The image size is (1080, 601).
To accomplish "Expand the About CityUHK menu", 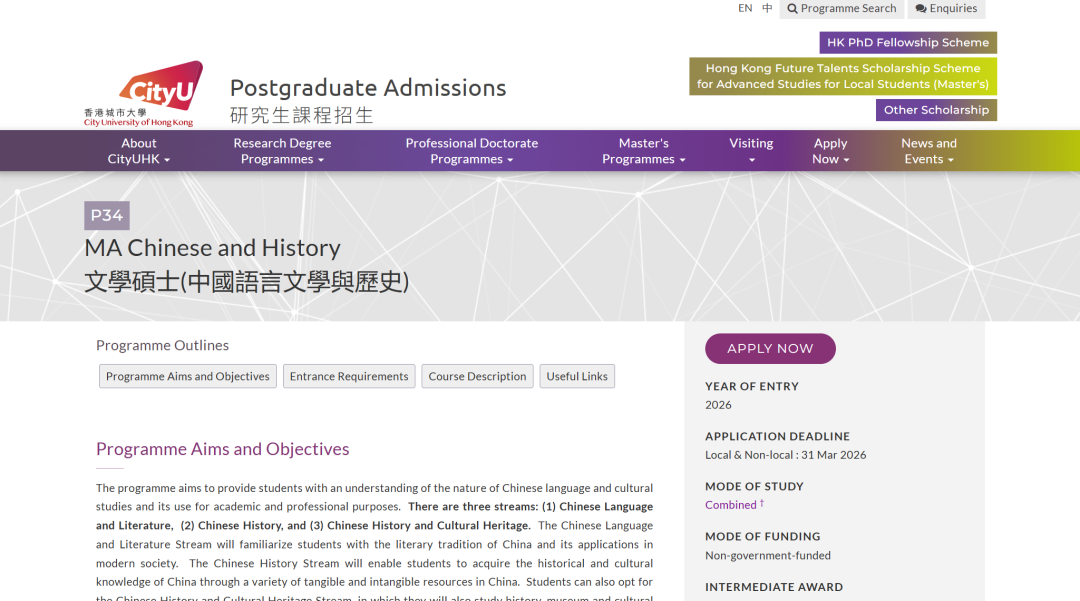I will coord(138,150).
